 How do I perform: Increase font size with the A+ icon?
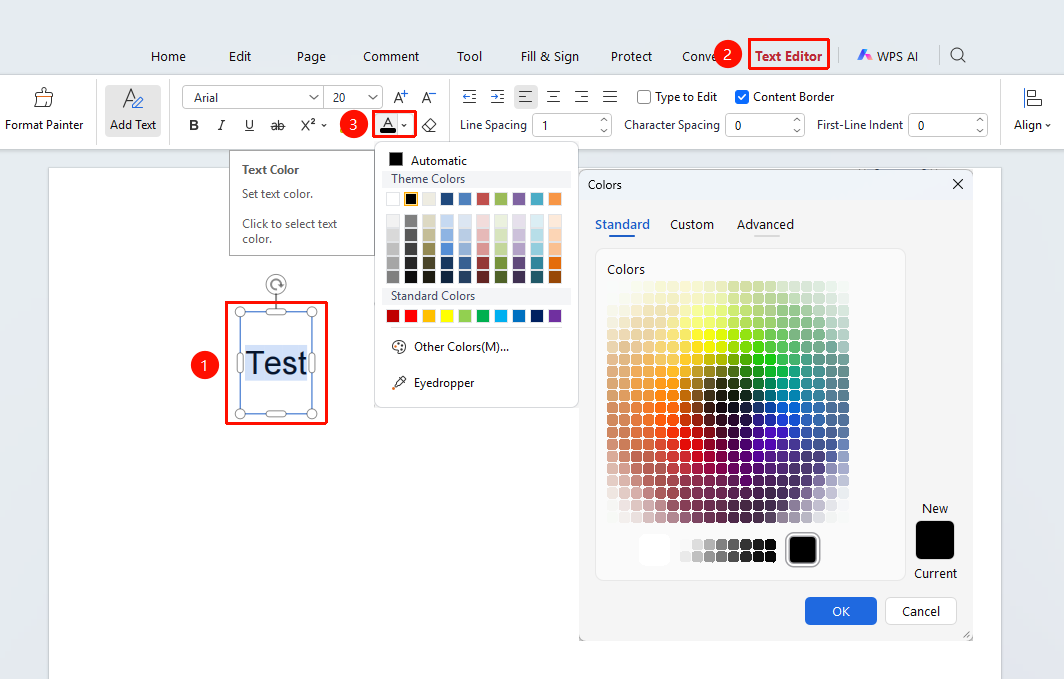point(400,97)
